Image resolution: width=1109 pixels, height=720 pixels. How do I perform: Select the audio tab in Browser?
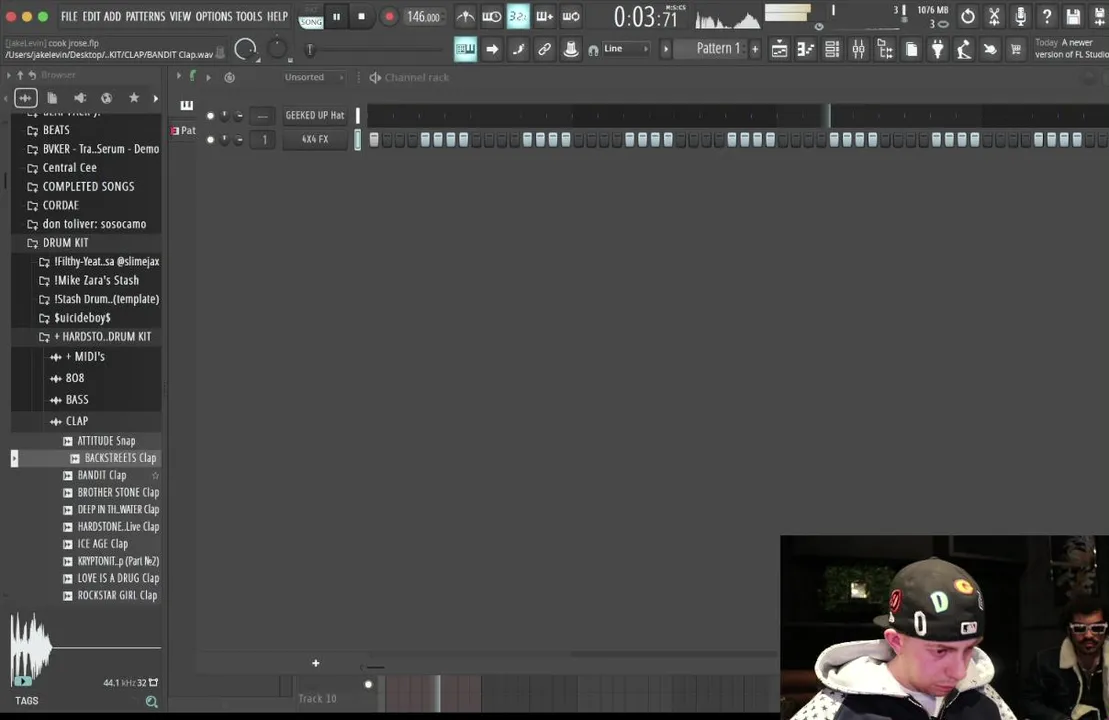coord(25,98)
